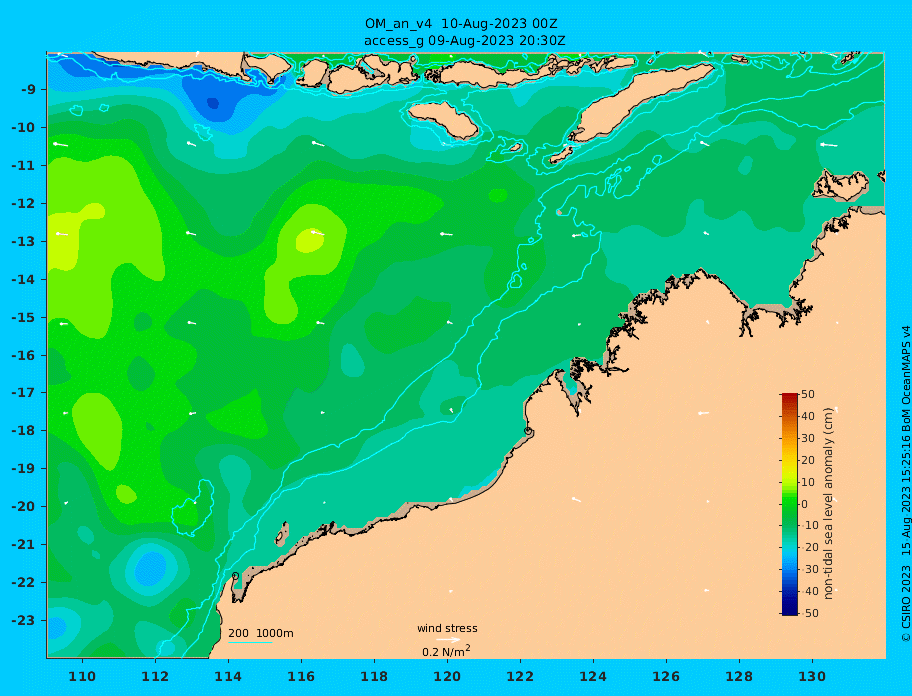The image size is (912, 696).
Task: Click the subtitle 'access_g 09-Aug-2023 20:30Z'
Action: pyautogui.click(x=465, y=41)
